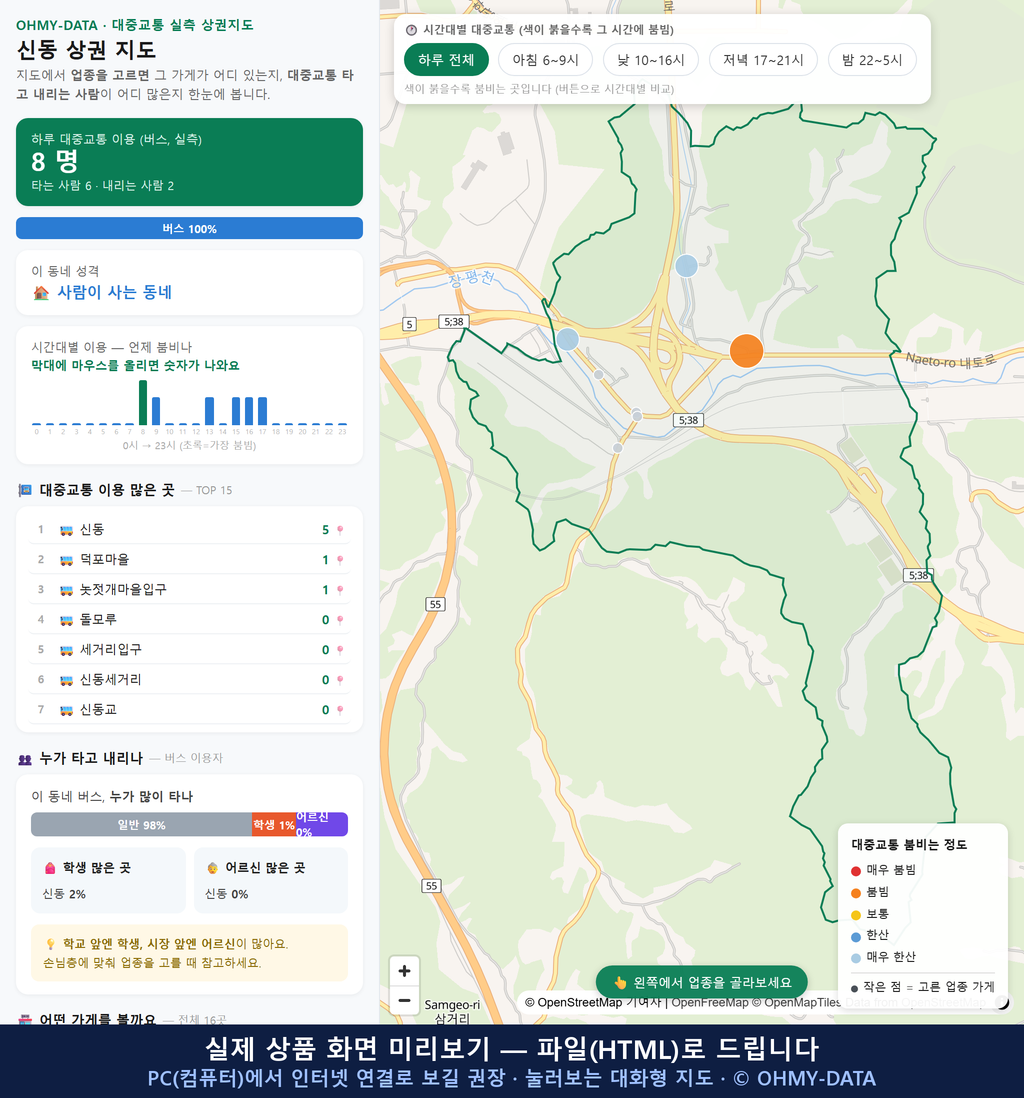Select the 낮 10~16시 time filter
The image size is (1024, 1098).
pos(651,60)
